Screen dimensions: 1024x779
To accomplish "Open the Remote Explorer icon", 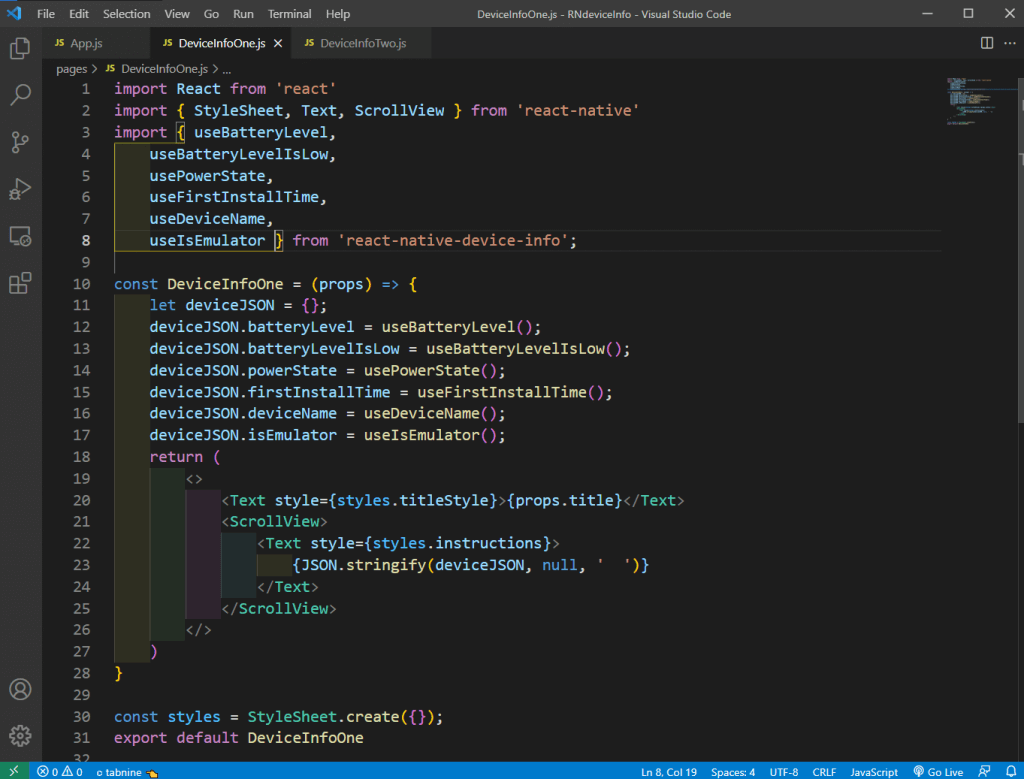I will (19, 237).
